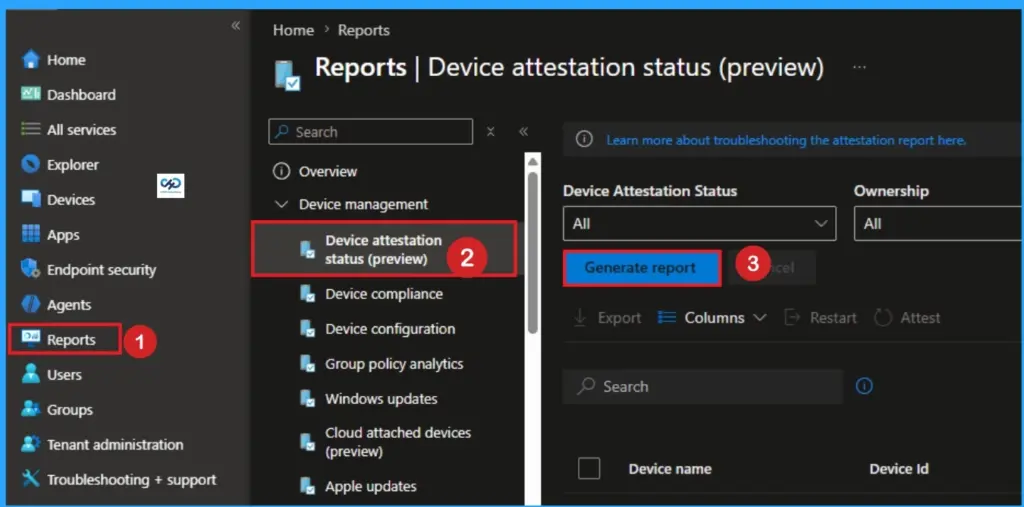Open the Ownership dropdown
1024x507 pixels.
[938, 224]
